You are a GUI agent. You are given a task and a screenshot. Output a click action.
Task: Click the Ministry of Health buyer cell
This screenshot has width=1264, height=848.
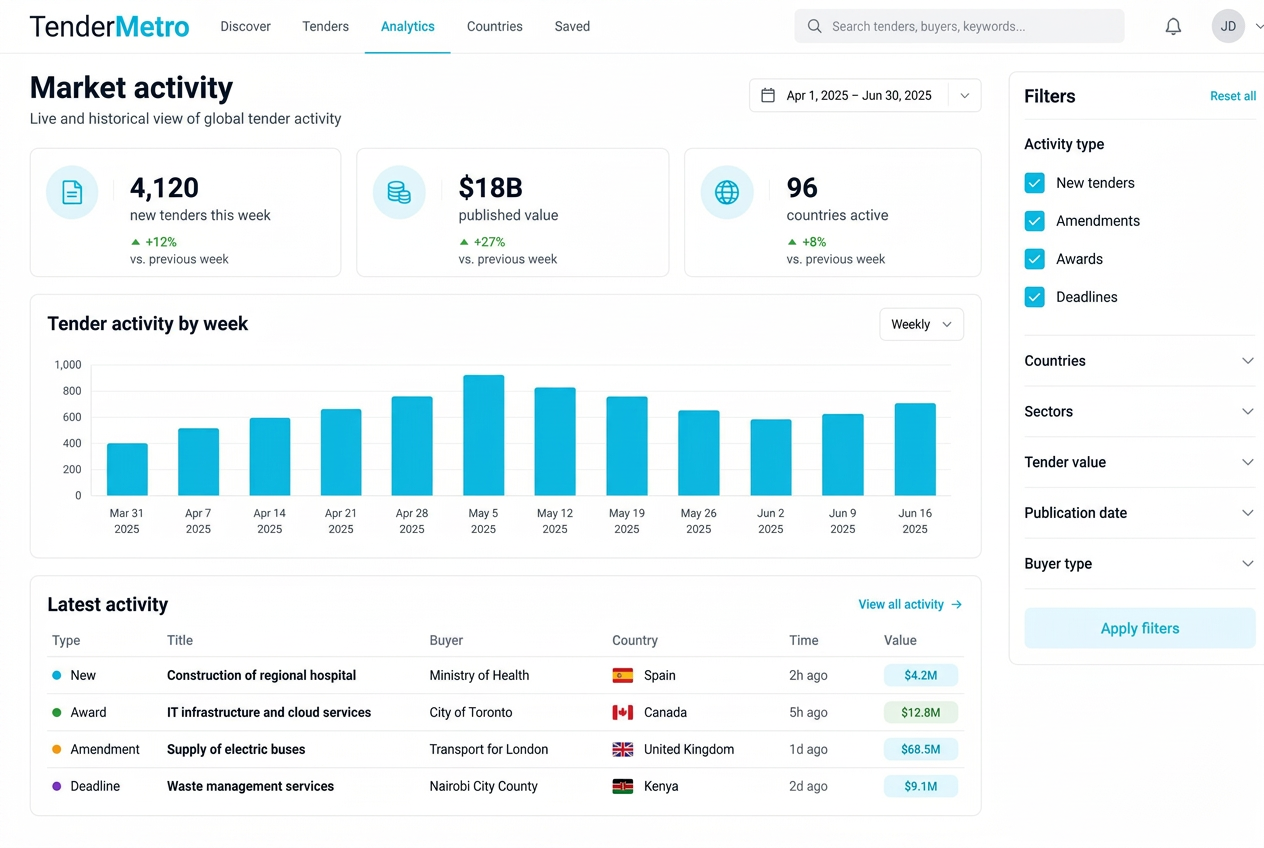pyautogui.click(x=479, y=675)
